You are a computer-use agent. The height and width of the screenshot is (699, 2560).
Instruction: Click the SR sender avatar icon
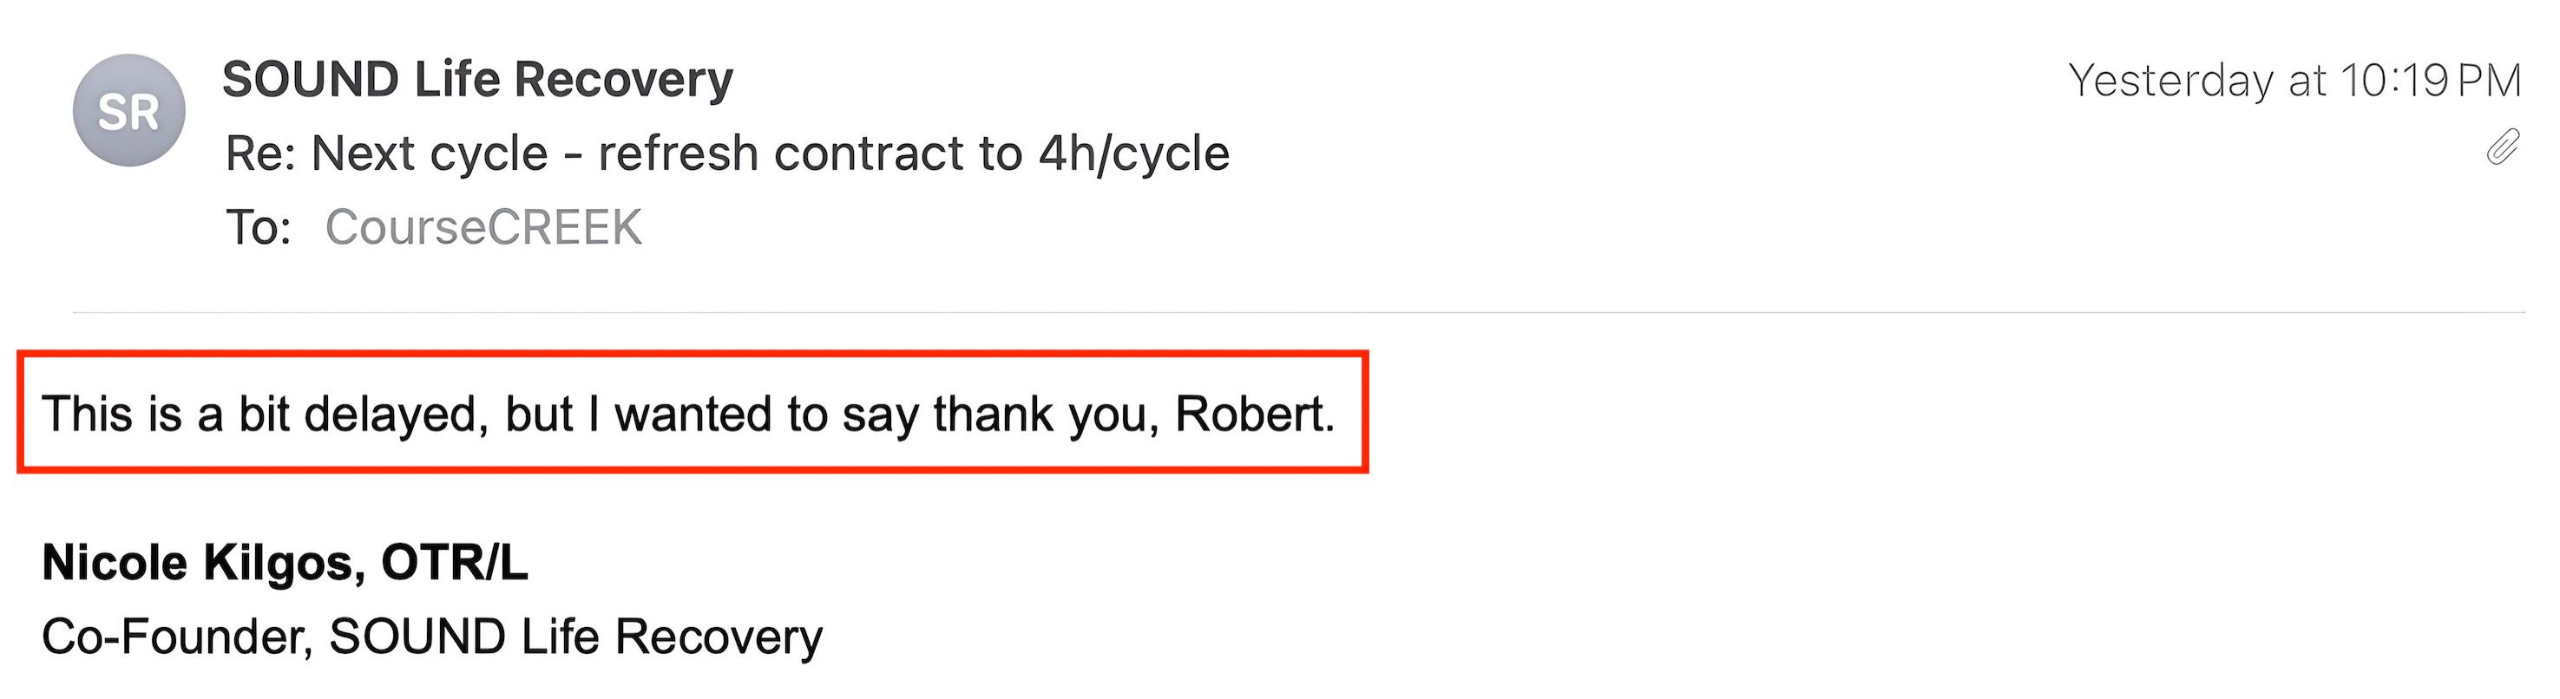(x=129, y=111)
